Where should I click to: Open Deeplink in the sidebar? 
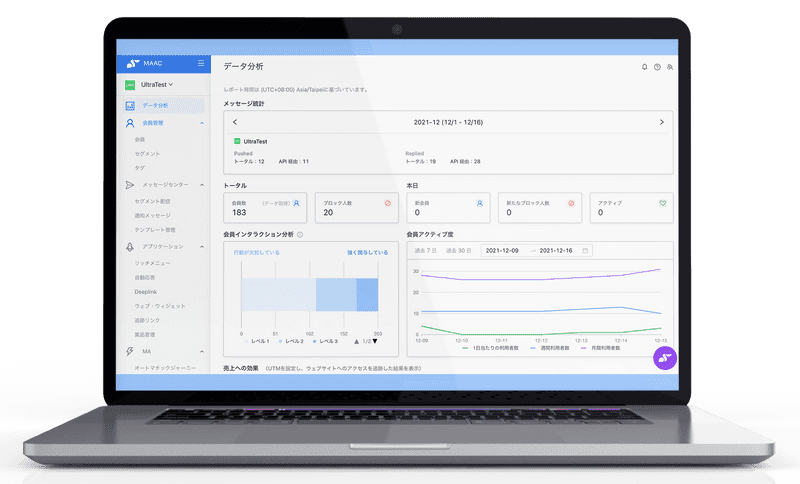[145, 292]
